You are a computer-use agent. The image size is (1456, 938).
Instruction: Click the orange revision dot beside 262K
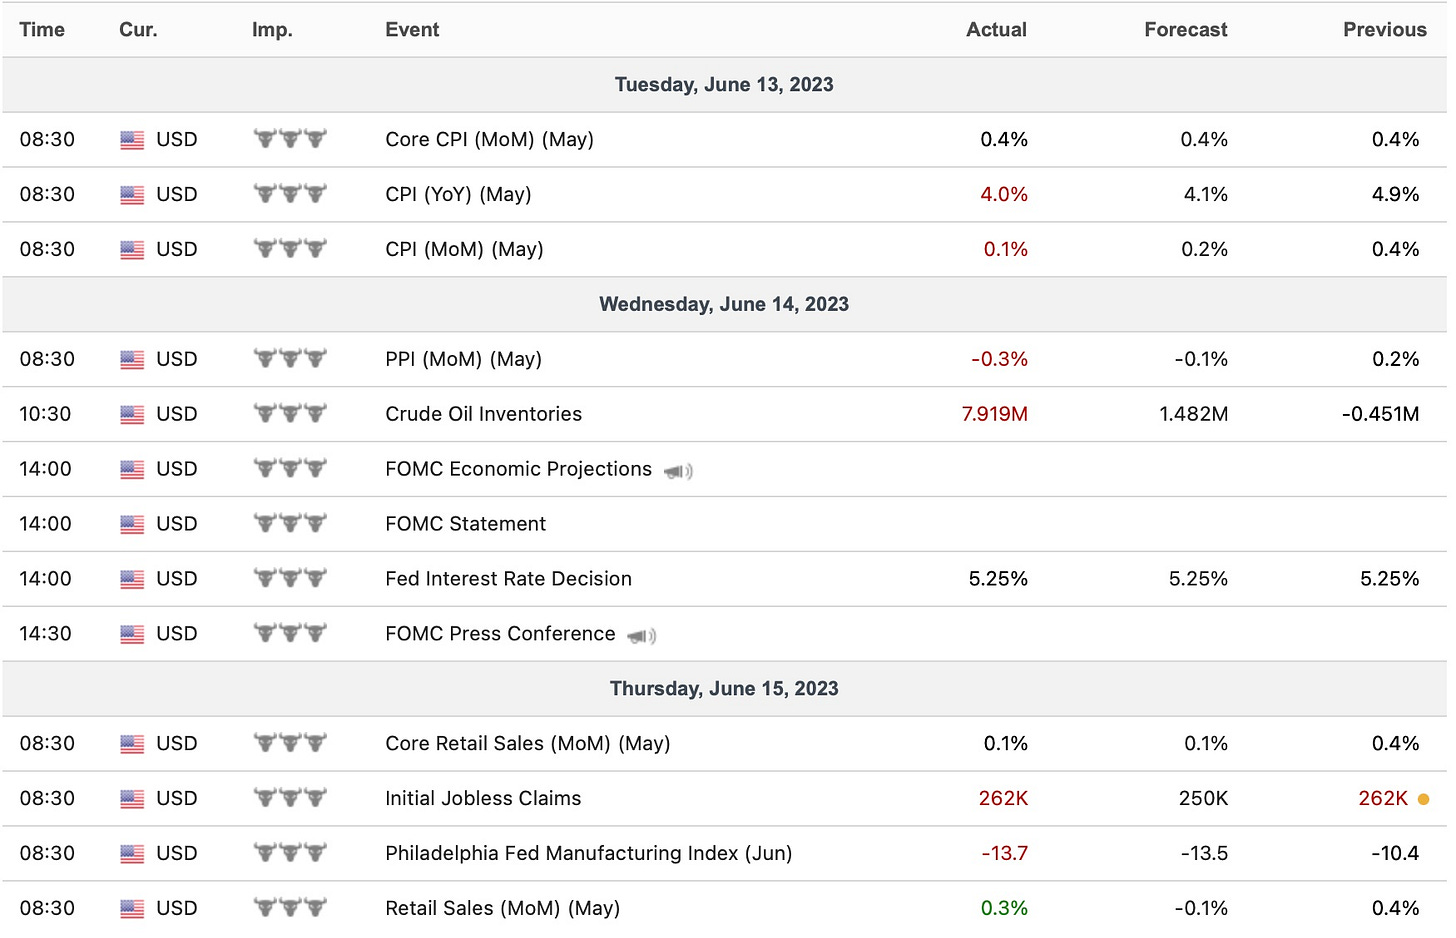tap(1423, 799)
